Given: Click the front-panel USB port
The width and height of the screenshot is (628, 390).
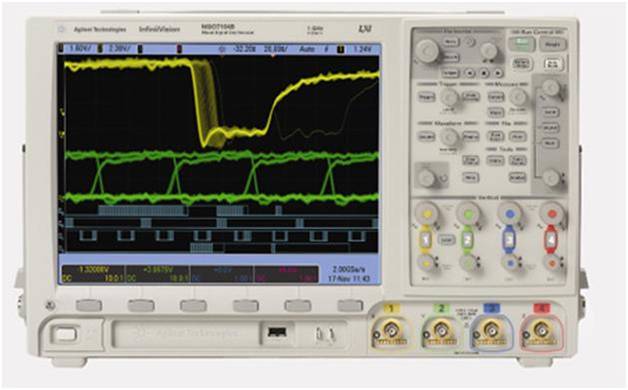Looking at the screenshot, I should point(277,332).
